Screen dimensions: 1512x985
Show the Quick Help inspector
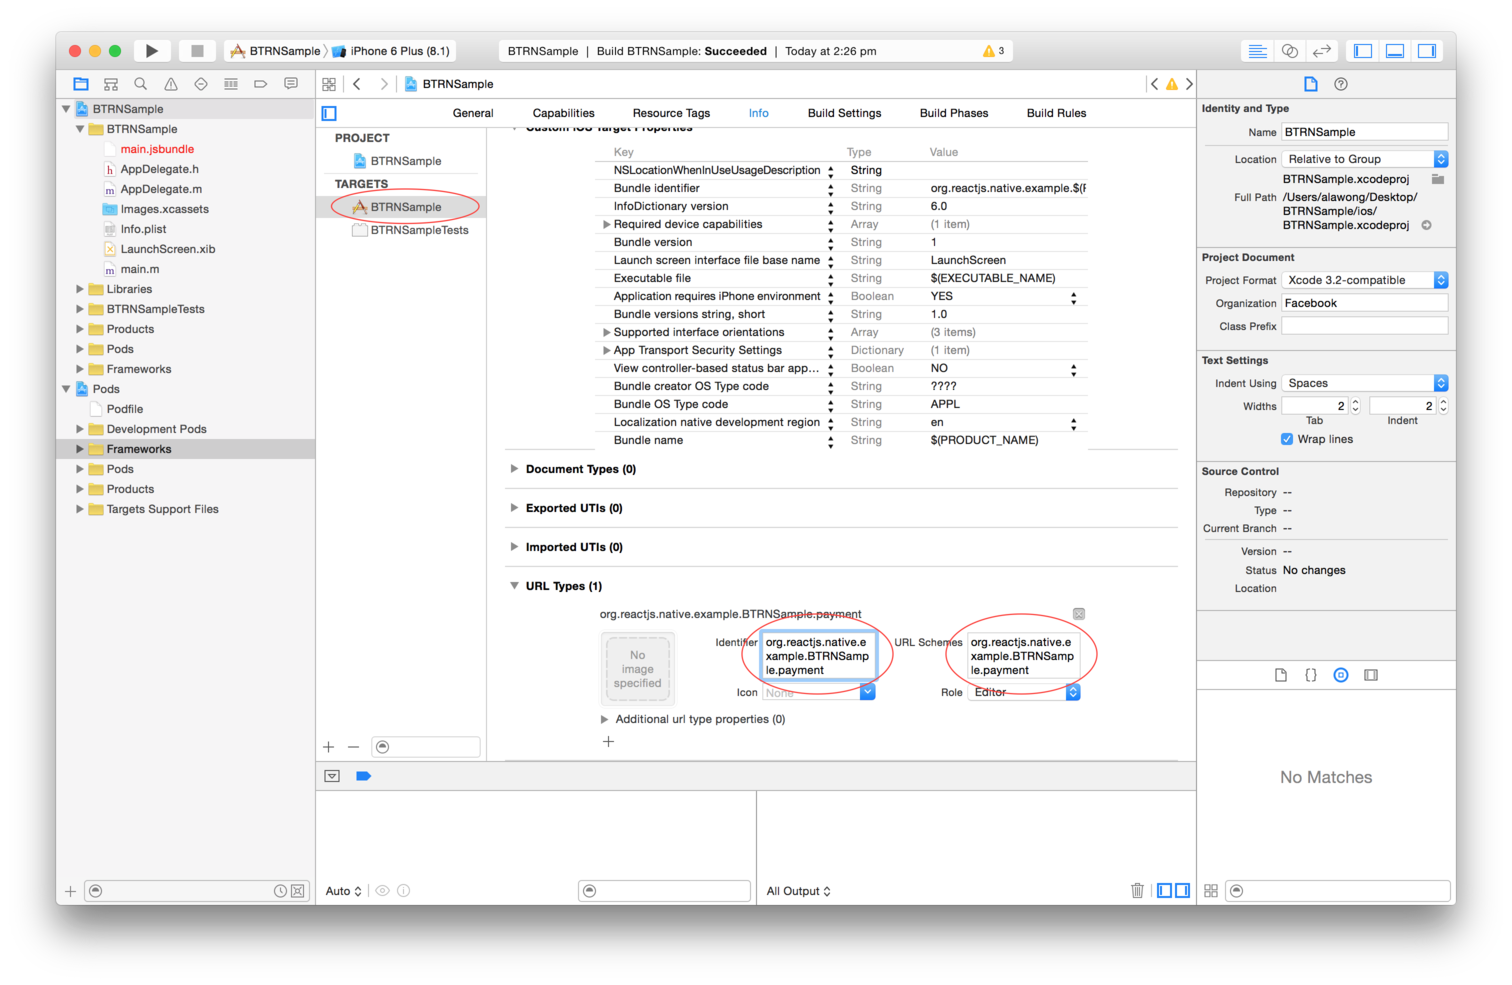tap(1341, 84)
